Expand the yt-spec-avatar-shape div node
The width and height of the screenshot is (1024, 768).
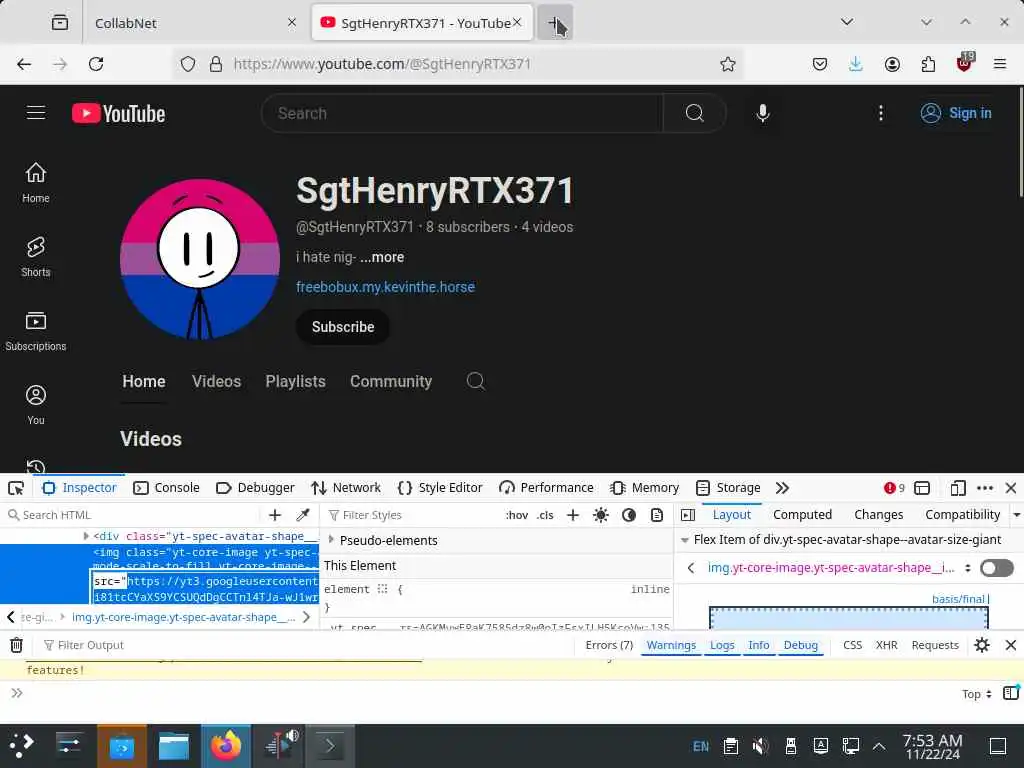(86, 536)
